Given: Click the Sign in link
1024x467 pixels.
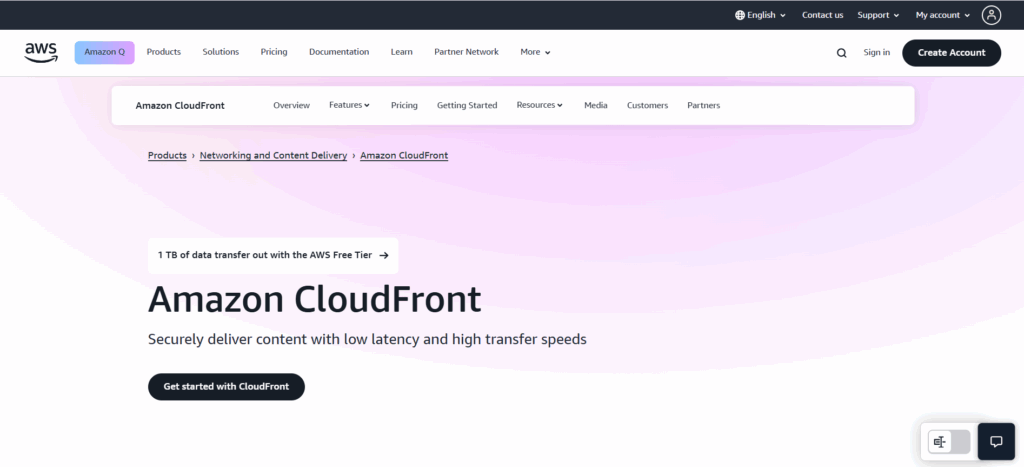Looking at the screenshot, I should pos(876,52).
